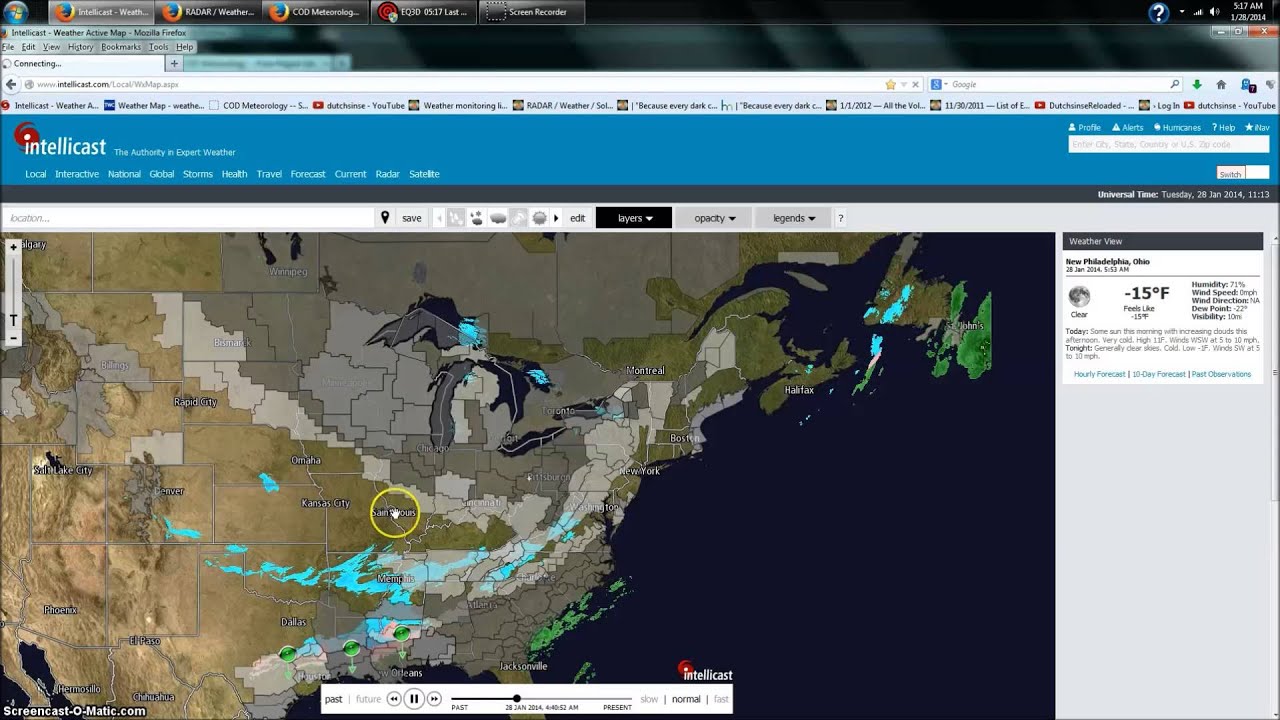Click the location pin icon beside save

[x=385, y=218]
